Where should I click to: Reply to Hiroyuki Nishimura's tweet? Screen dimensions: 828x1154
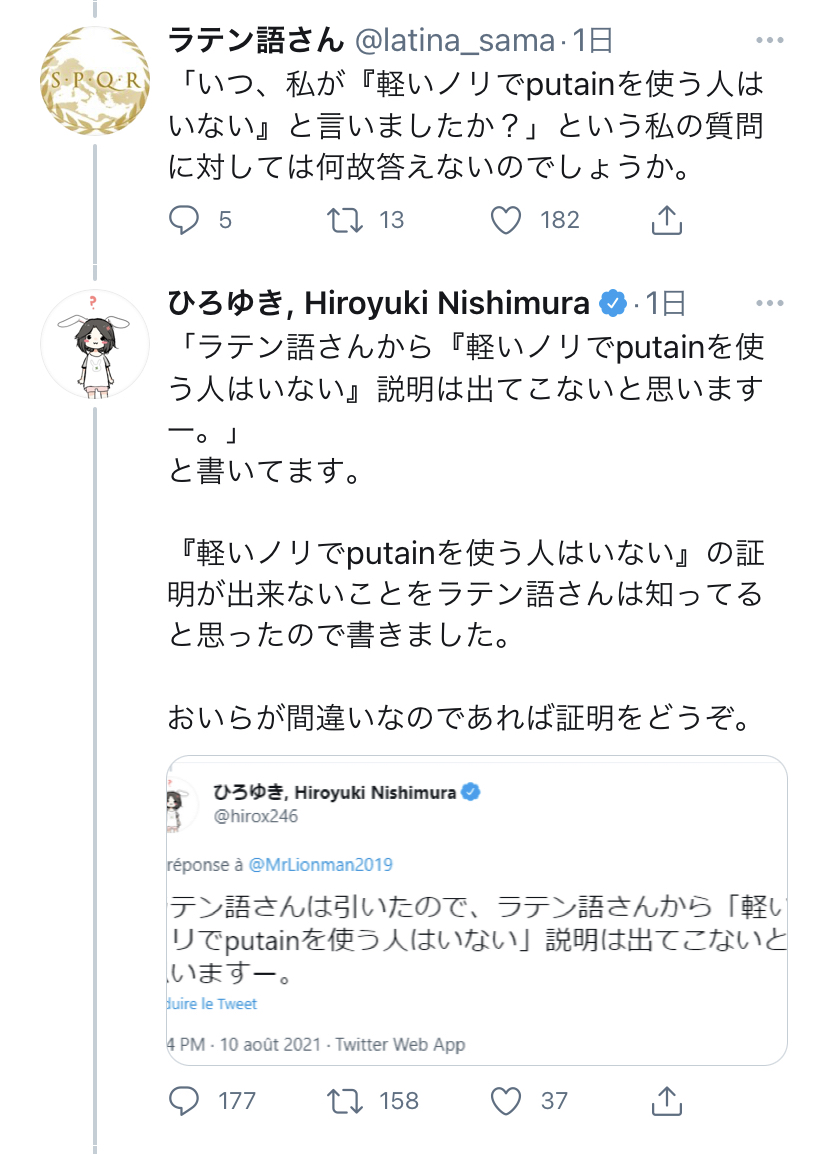[184, 1100]
